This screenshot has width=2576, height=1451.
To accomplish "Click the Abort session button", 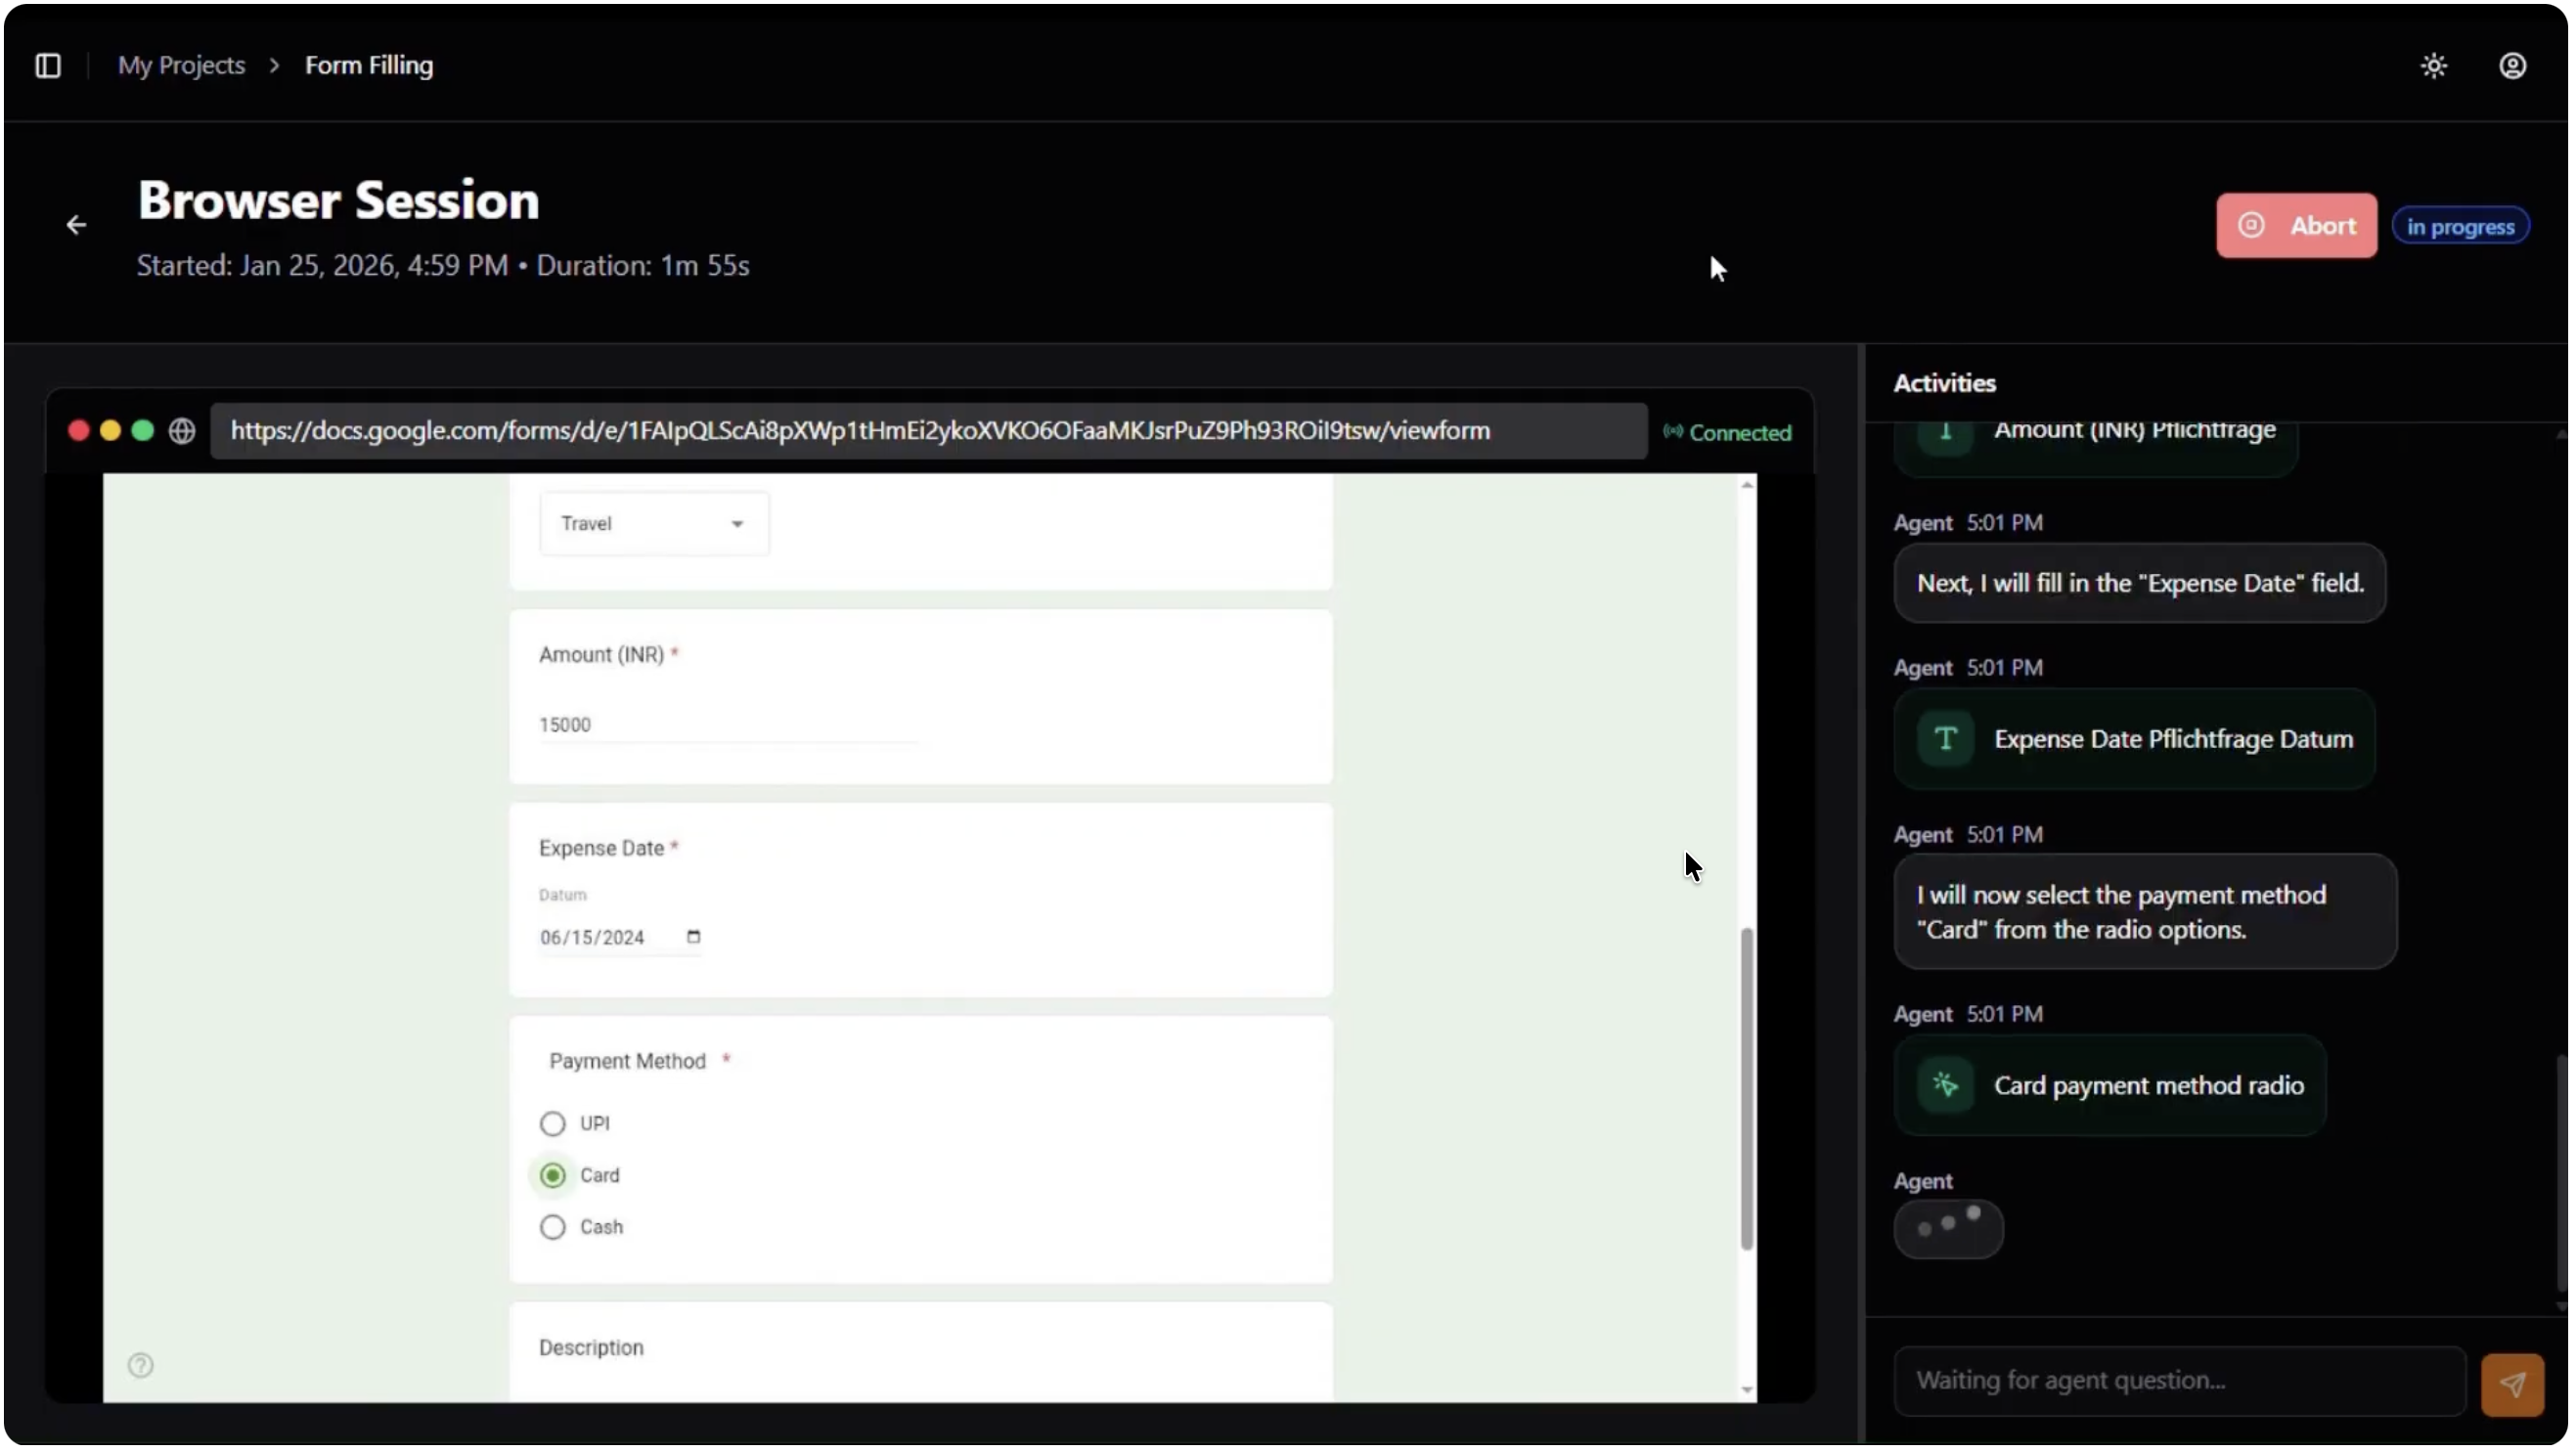I will point(2296,225).
